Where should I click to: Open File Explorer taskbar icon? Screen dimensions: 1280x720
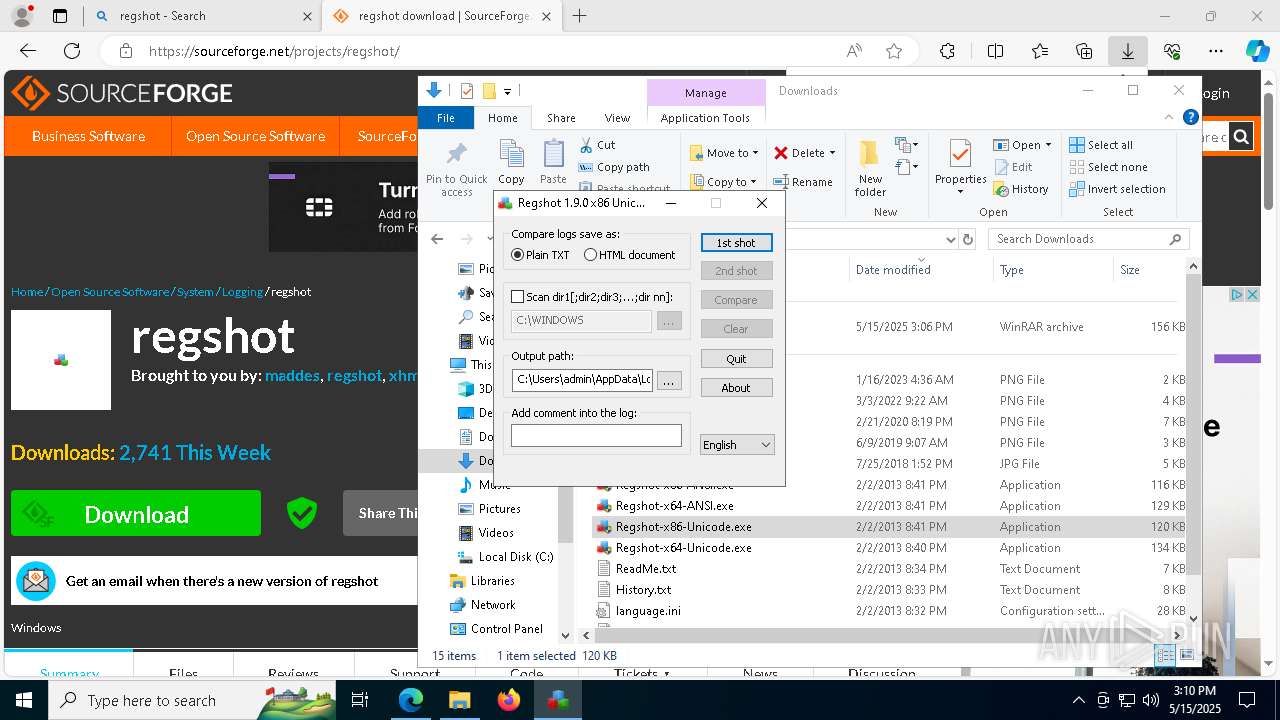pos(459,700)
